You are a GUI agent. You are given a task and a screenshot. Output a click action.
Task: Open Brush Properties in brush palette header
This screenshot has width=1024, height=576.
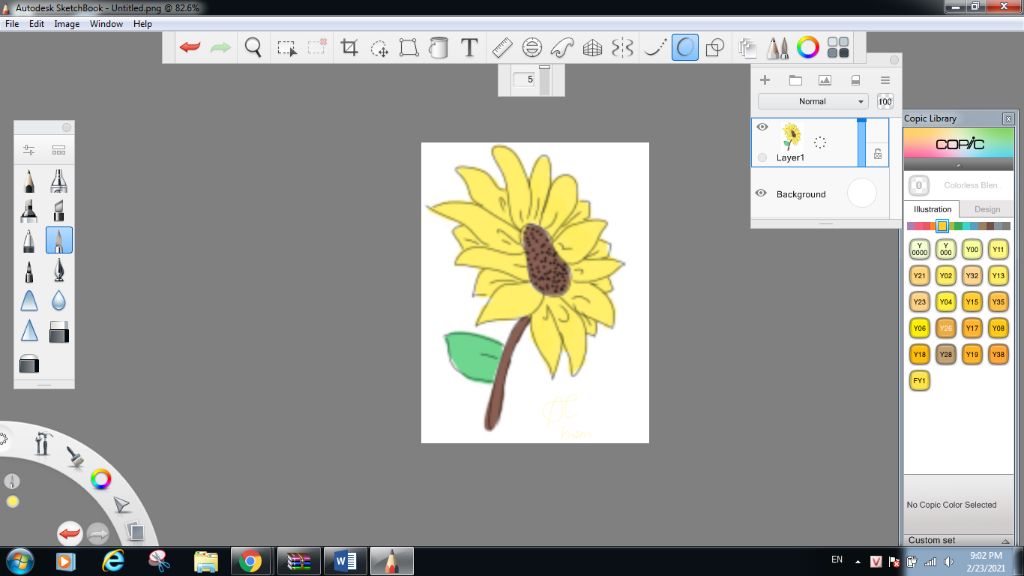(x=29, y=150)
